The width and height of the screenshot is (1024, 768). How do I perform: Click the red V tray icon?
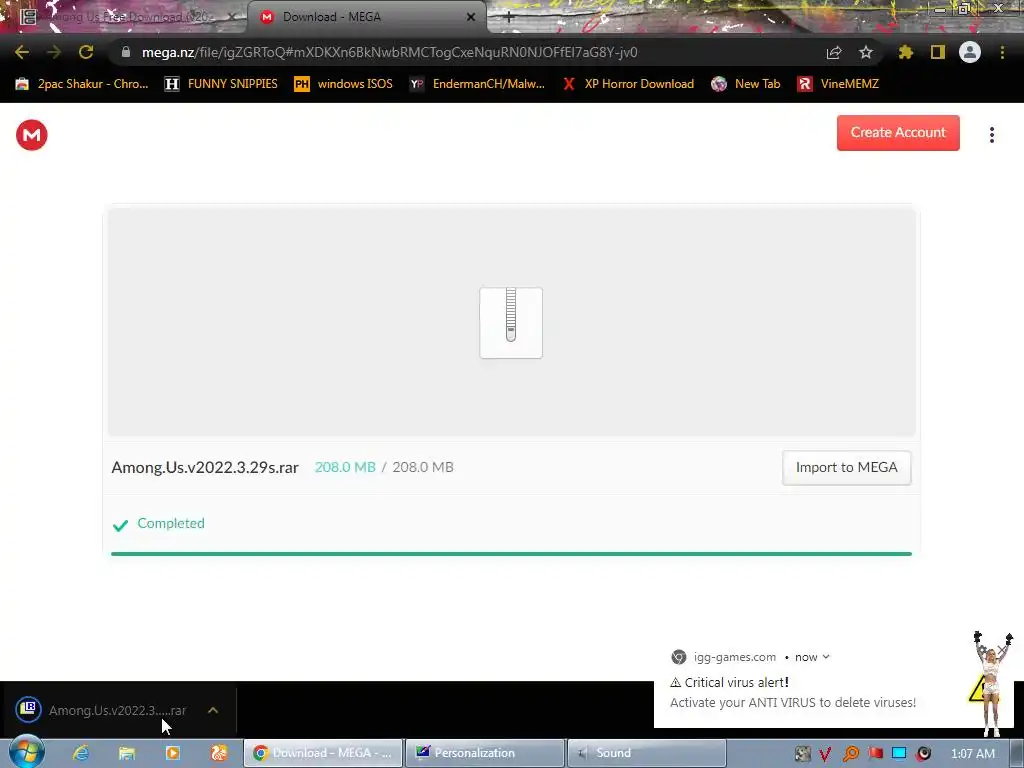click(x=825, y=754)
